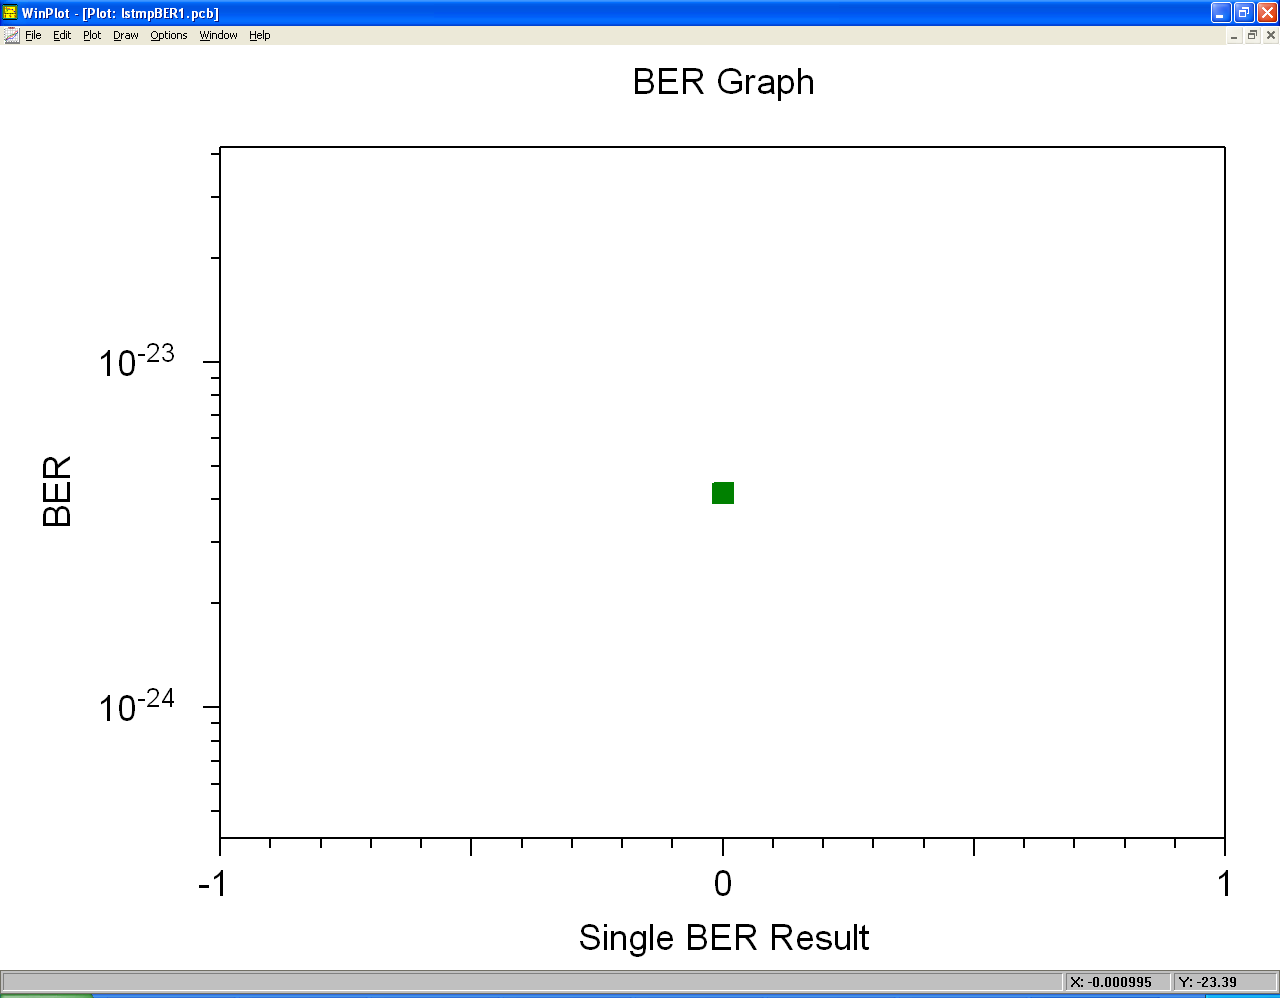Open the Draw menu
The height and width of the screenshot is (998, 1280).
126,35
